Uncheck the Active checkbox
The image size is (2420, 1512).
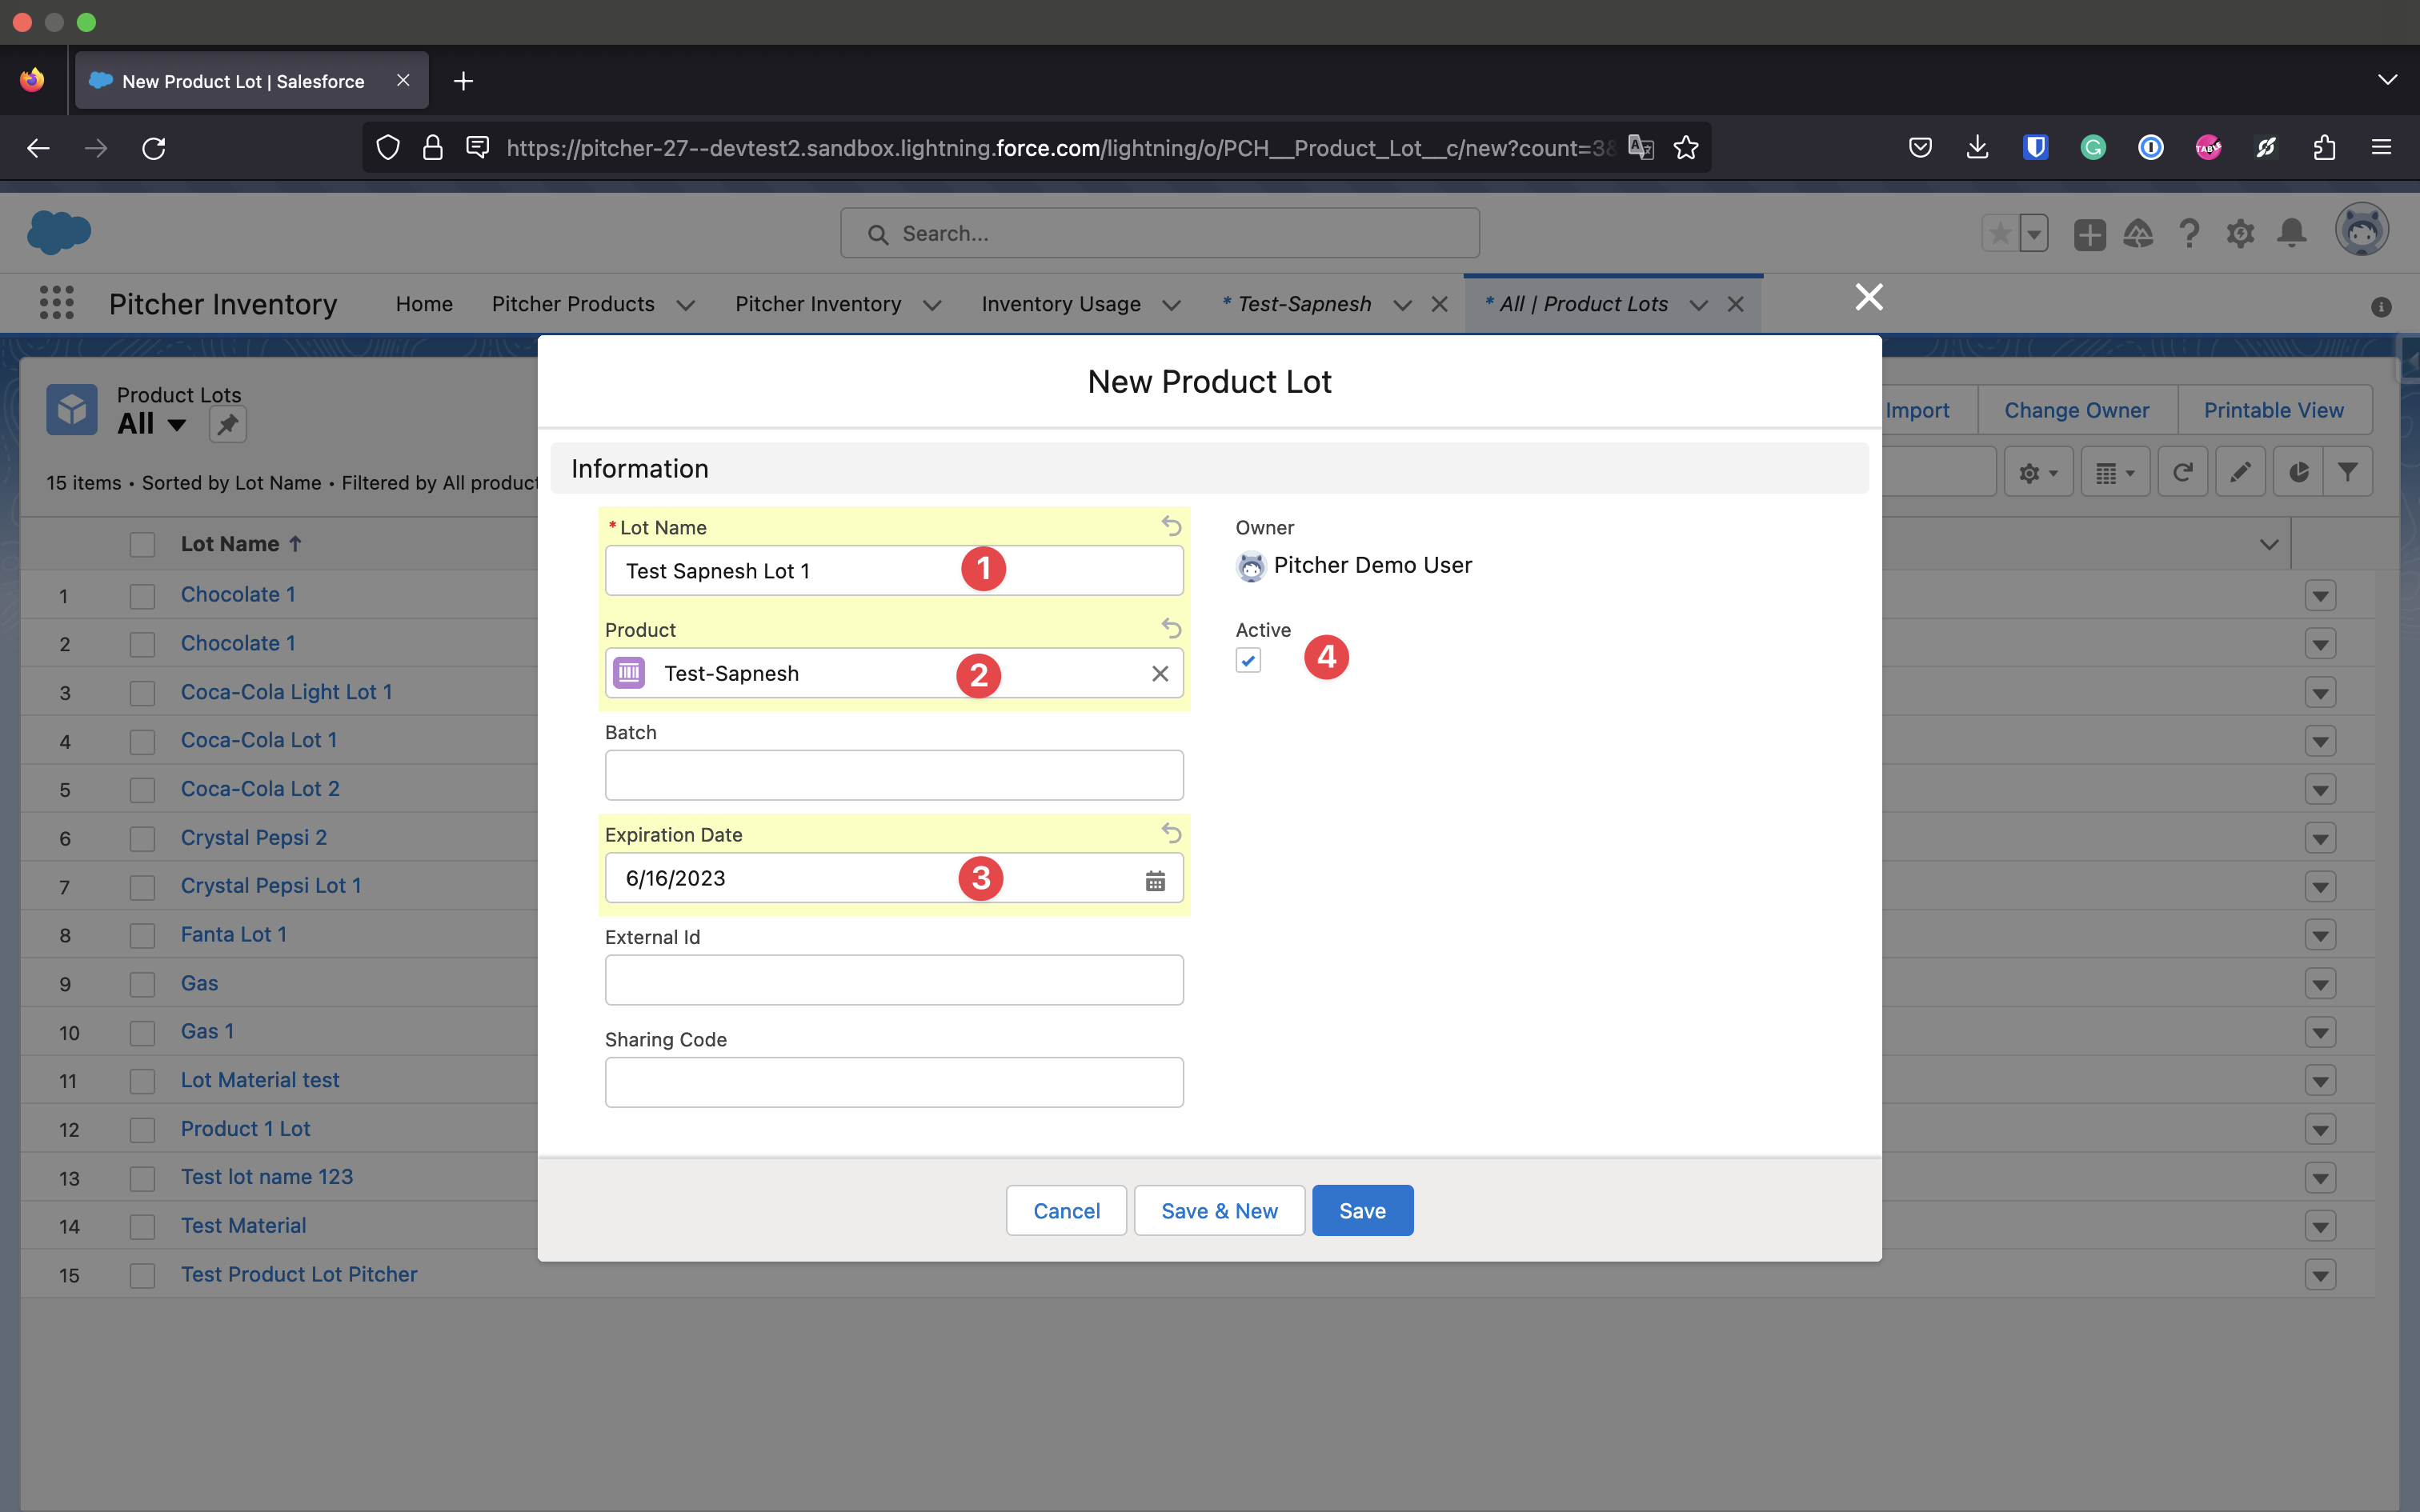(x=1248, y=661)
